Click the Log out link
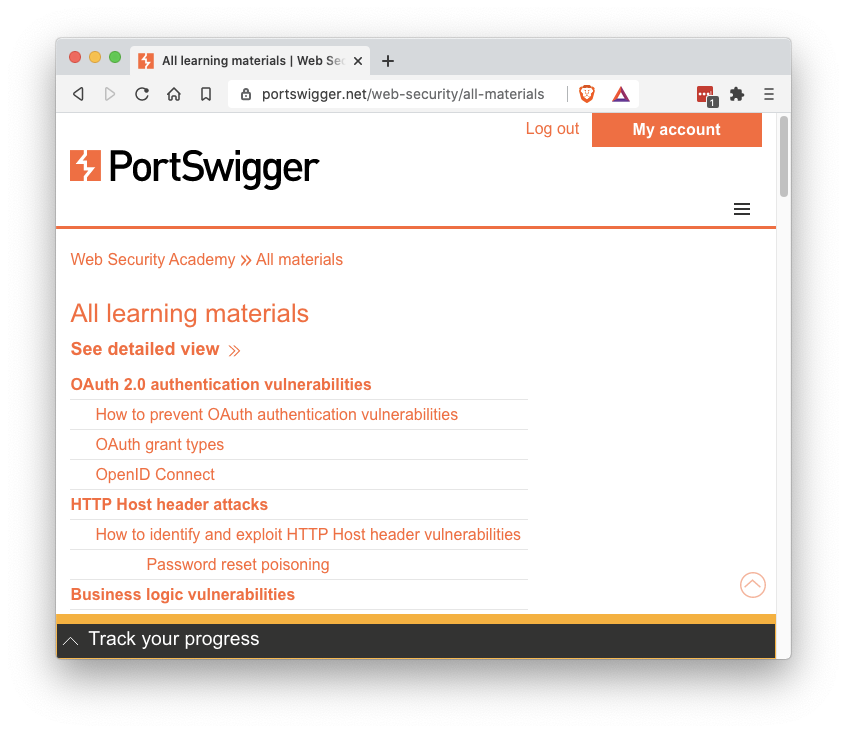 tap(552, 129)
